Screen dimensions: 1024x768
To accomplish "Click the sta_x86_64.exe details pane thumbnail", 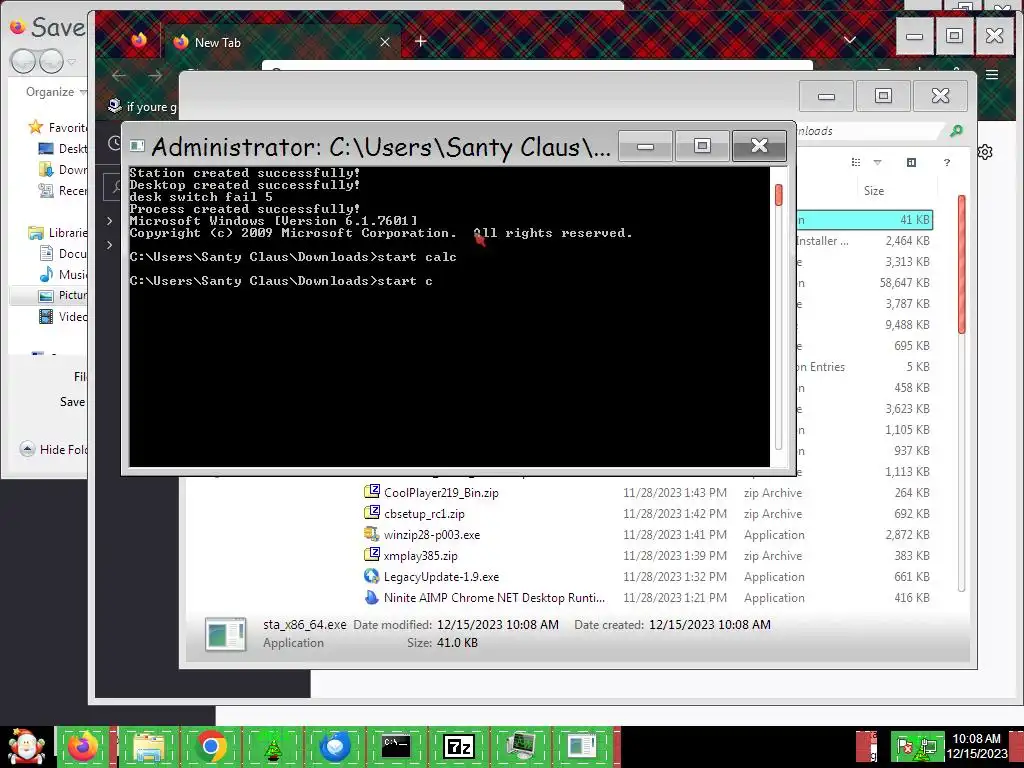I will tap(225, 633).
